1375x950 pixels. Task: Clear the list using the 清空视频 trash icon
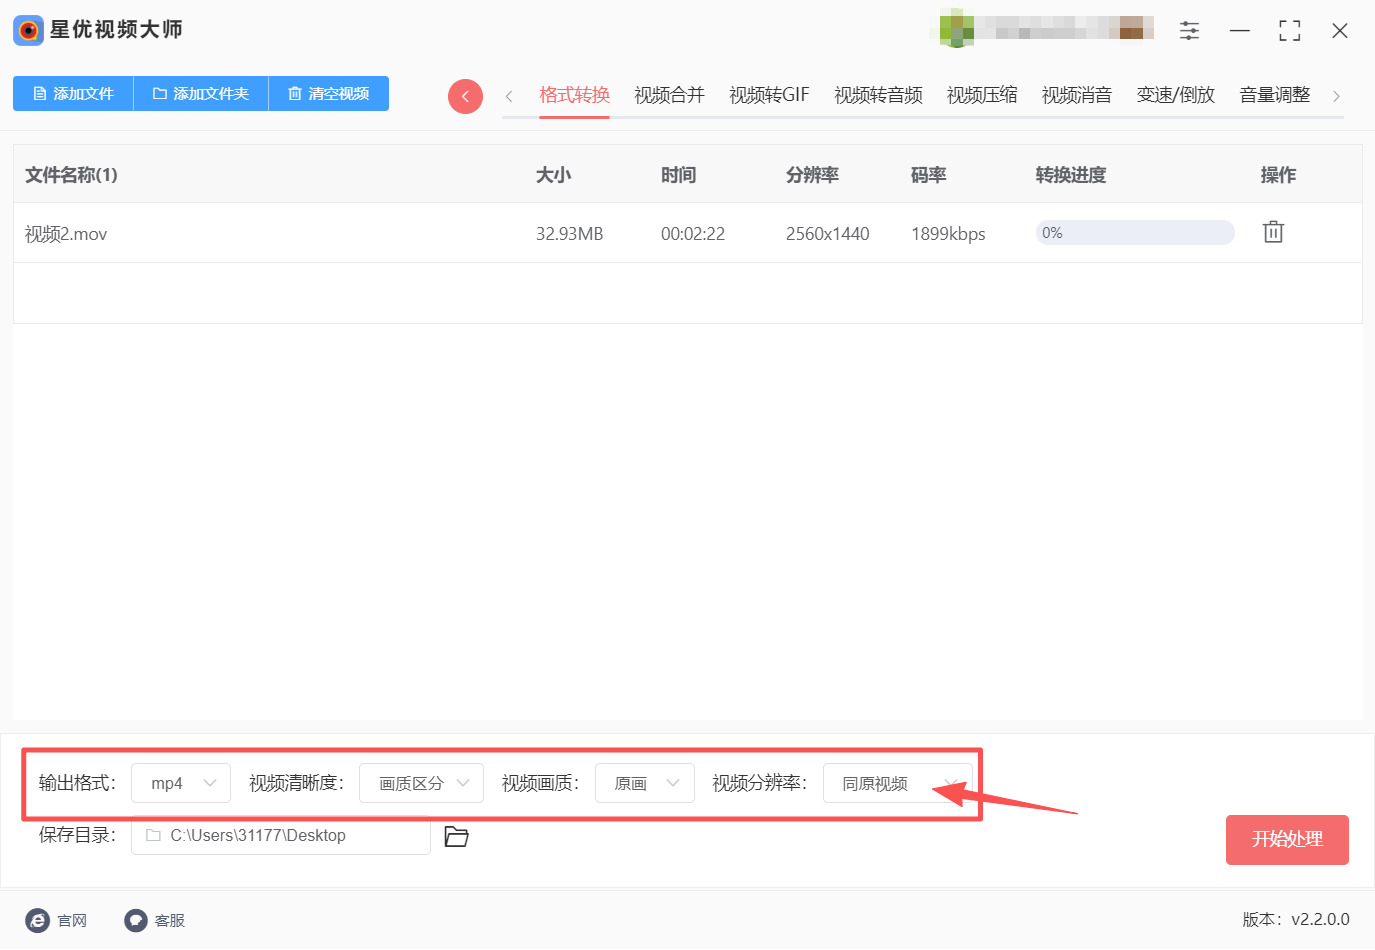[294, 93]
